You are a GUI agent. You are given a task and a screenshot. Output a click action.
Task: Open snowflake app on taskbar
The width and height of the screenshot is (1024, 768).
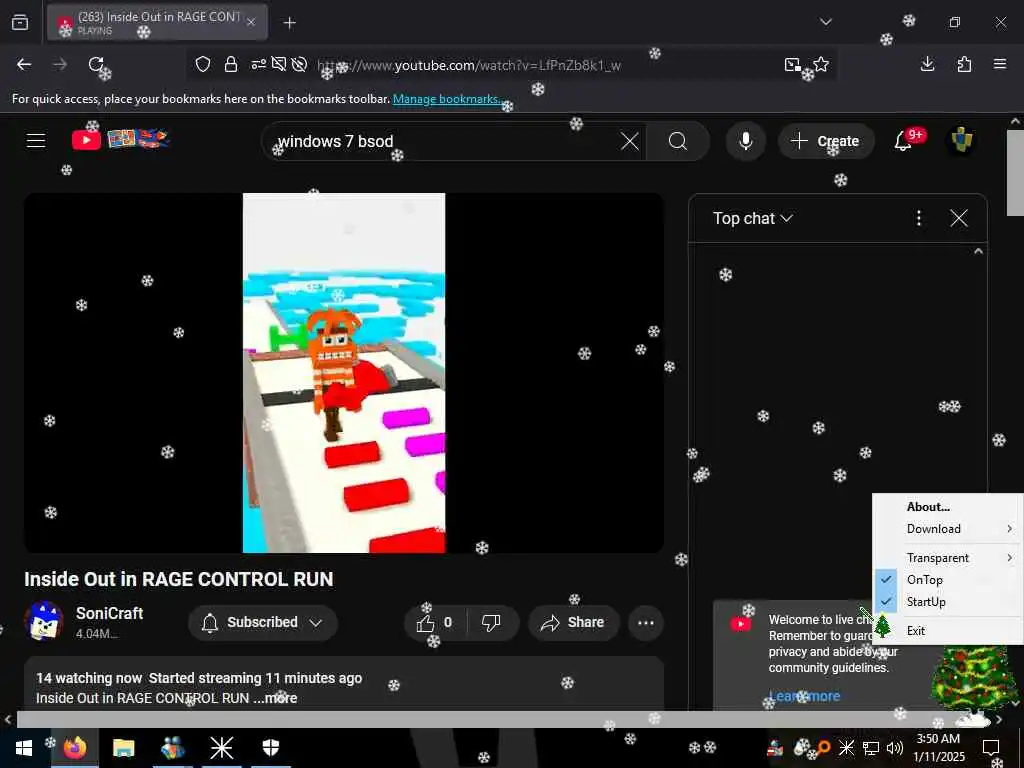point(221,748)
